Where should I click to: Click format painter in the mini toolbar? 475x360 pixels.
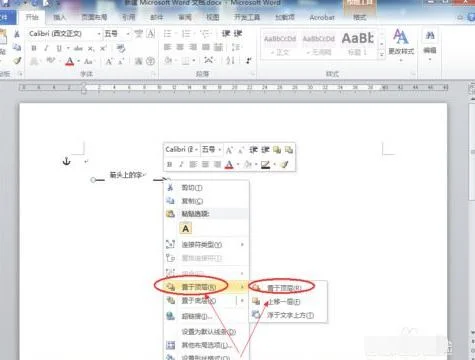pyautogui.click(x=284, y=164)
